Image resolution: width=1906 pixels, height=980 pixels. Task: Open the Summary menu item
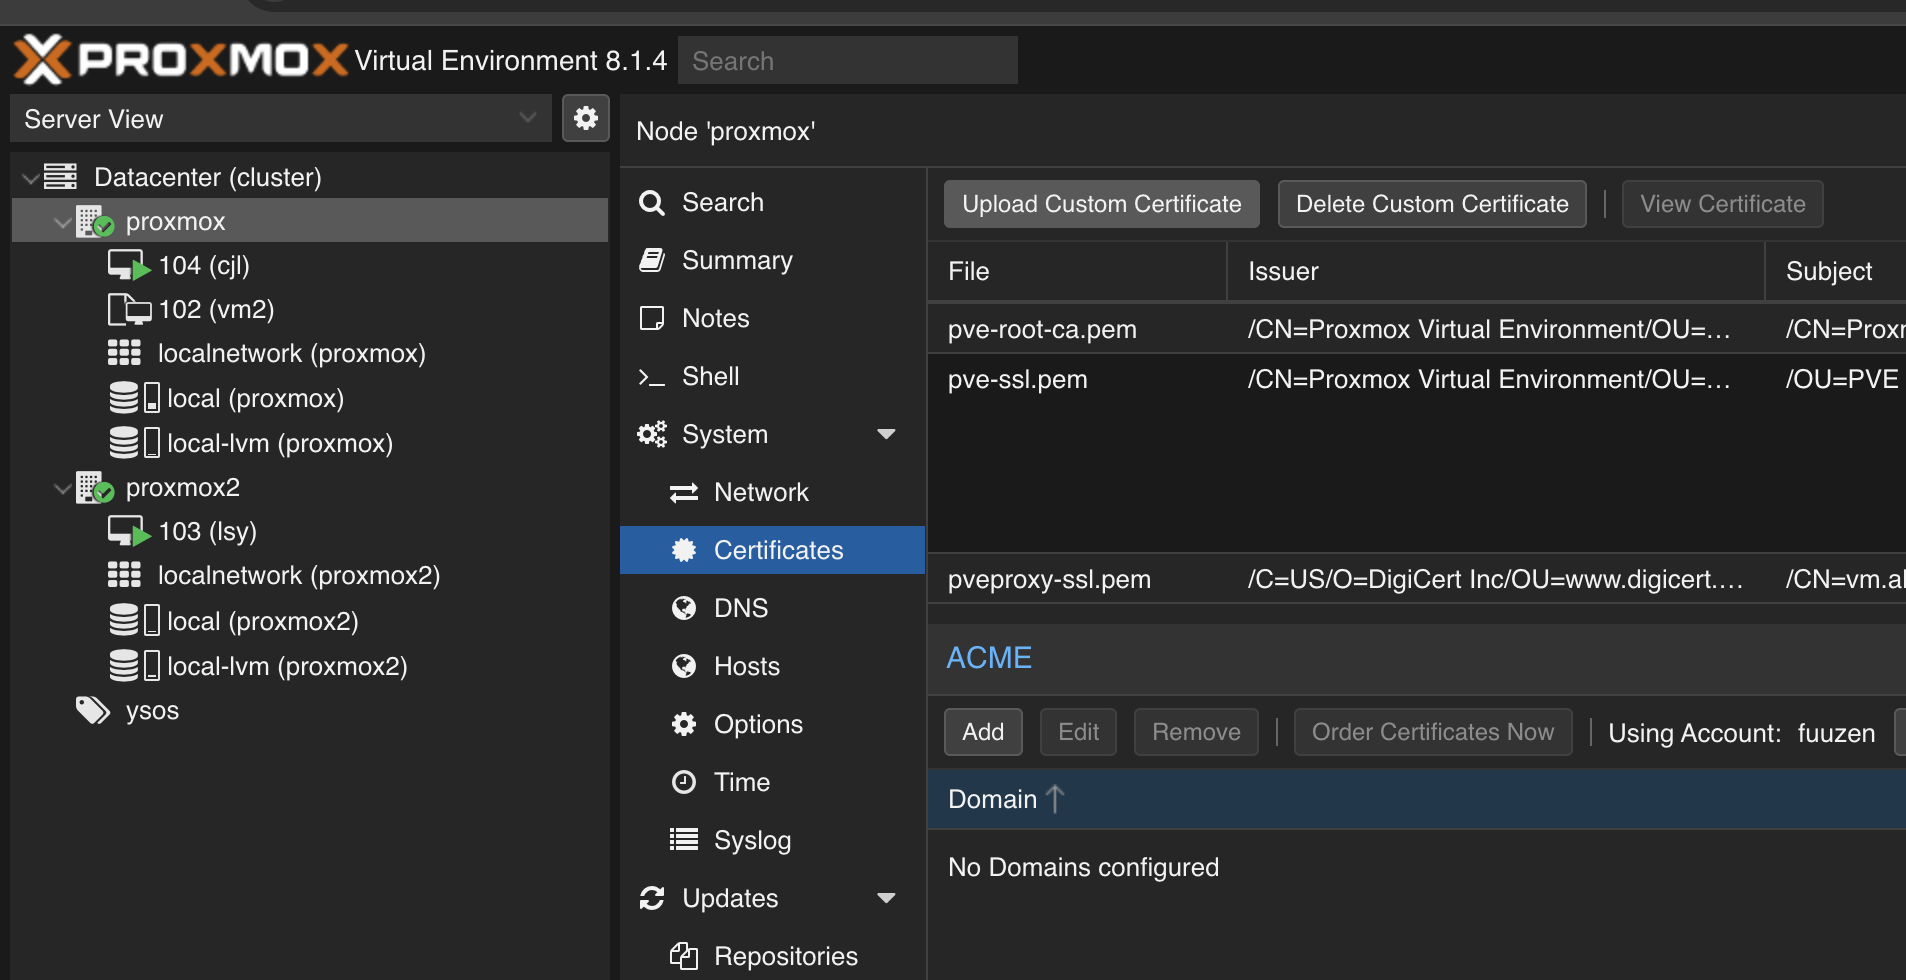[x=772, y=260]
